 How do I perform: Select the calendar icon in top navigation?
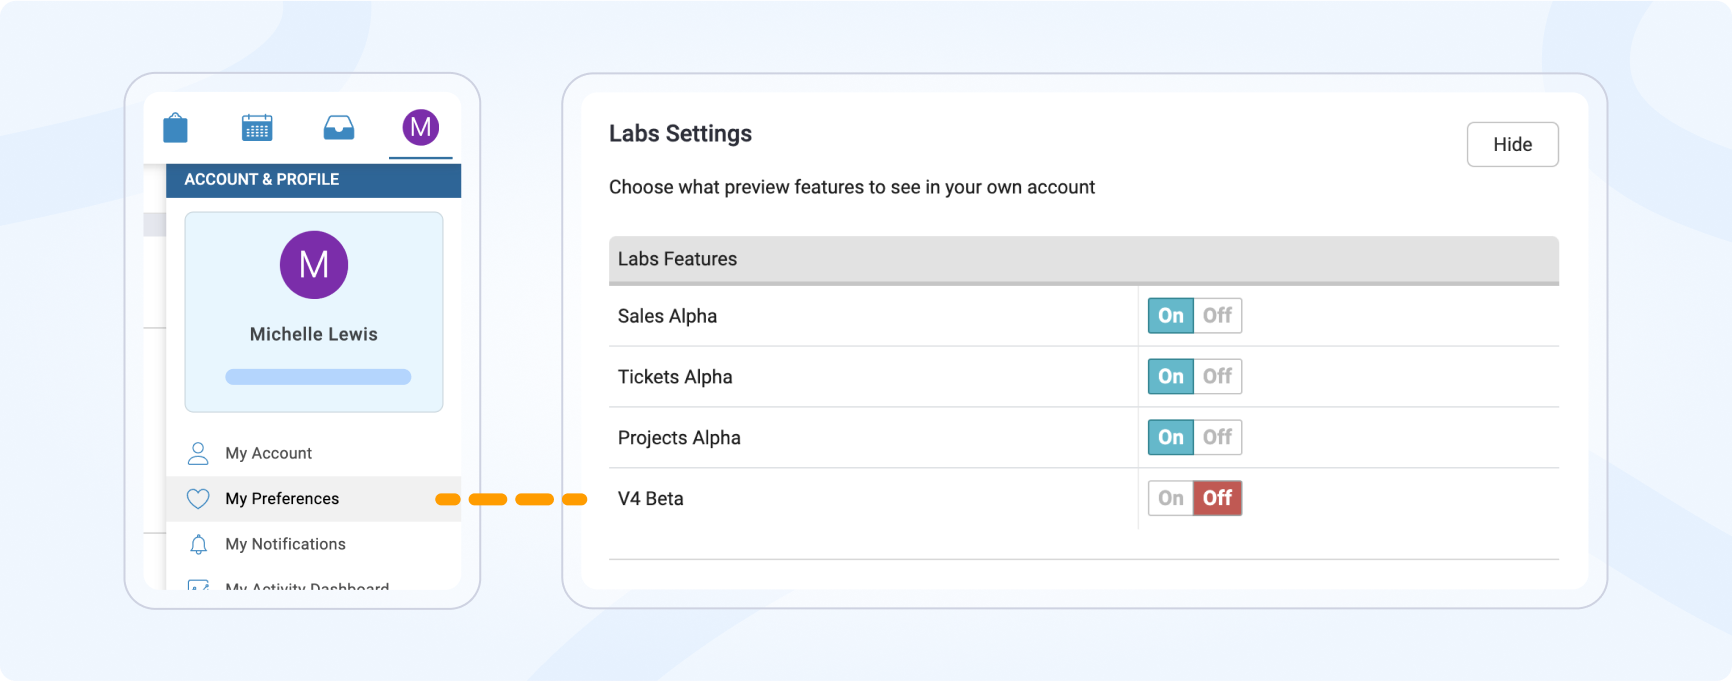coord(257,128)
